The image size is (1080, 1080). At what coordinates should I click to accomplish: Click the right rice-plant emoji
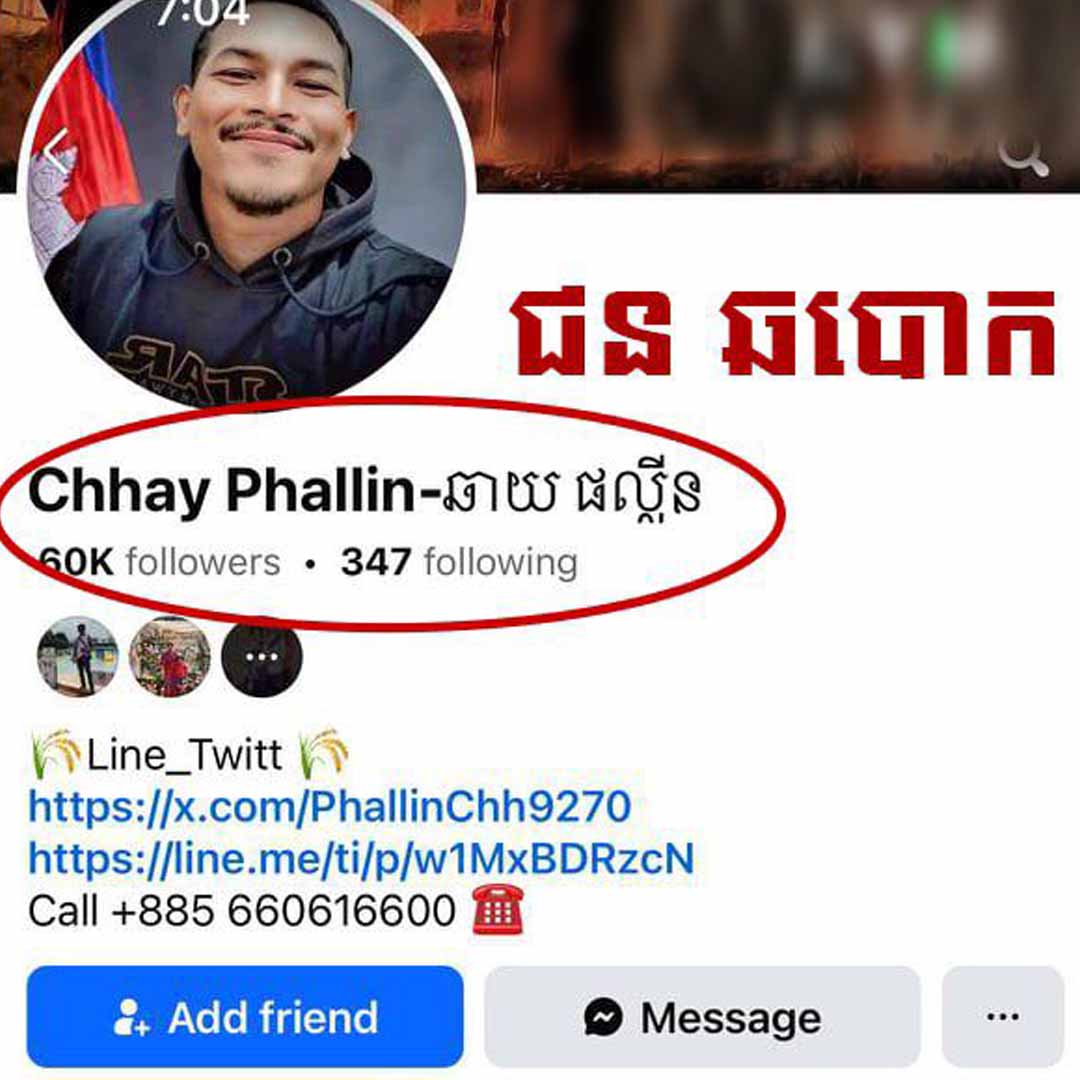point(323,753)
